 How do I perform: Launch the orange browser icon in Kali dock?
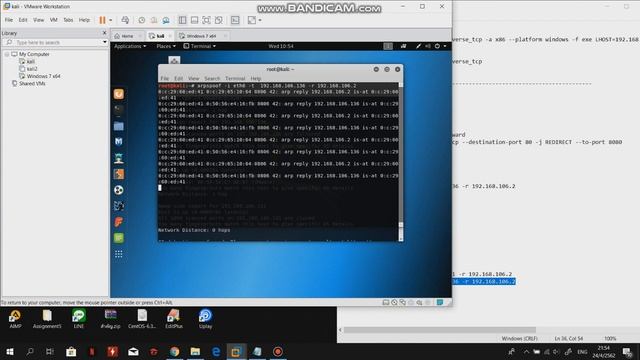pyautogui.click(x=119, y=94)
